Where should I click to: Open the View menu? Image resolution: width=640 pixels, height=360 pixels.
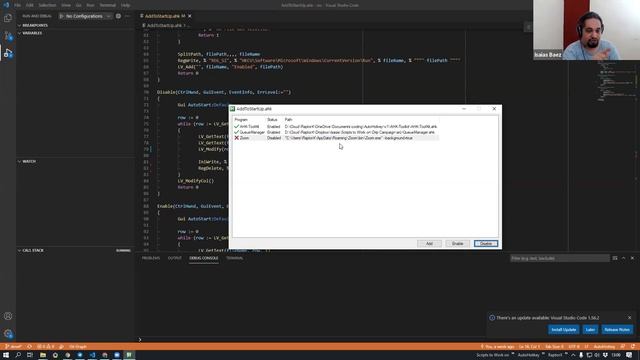[66, 5]
